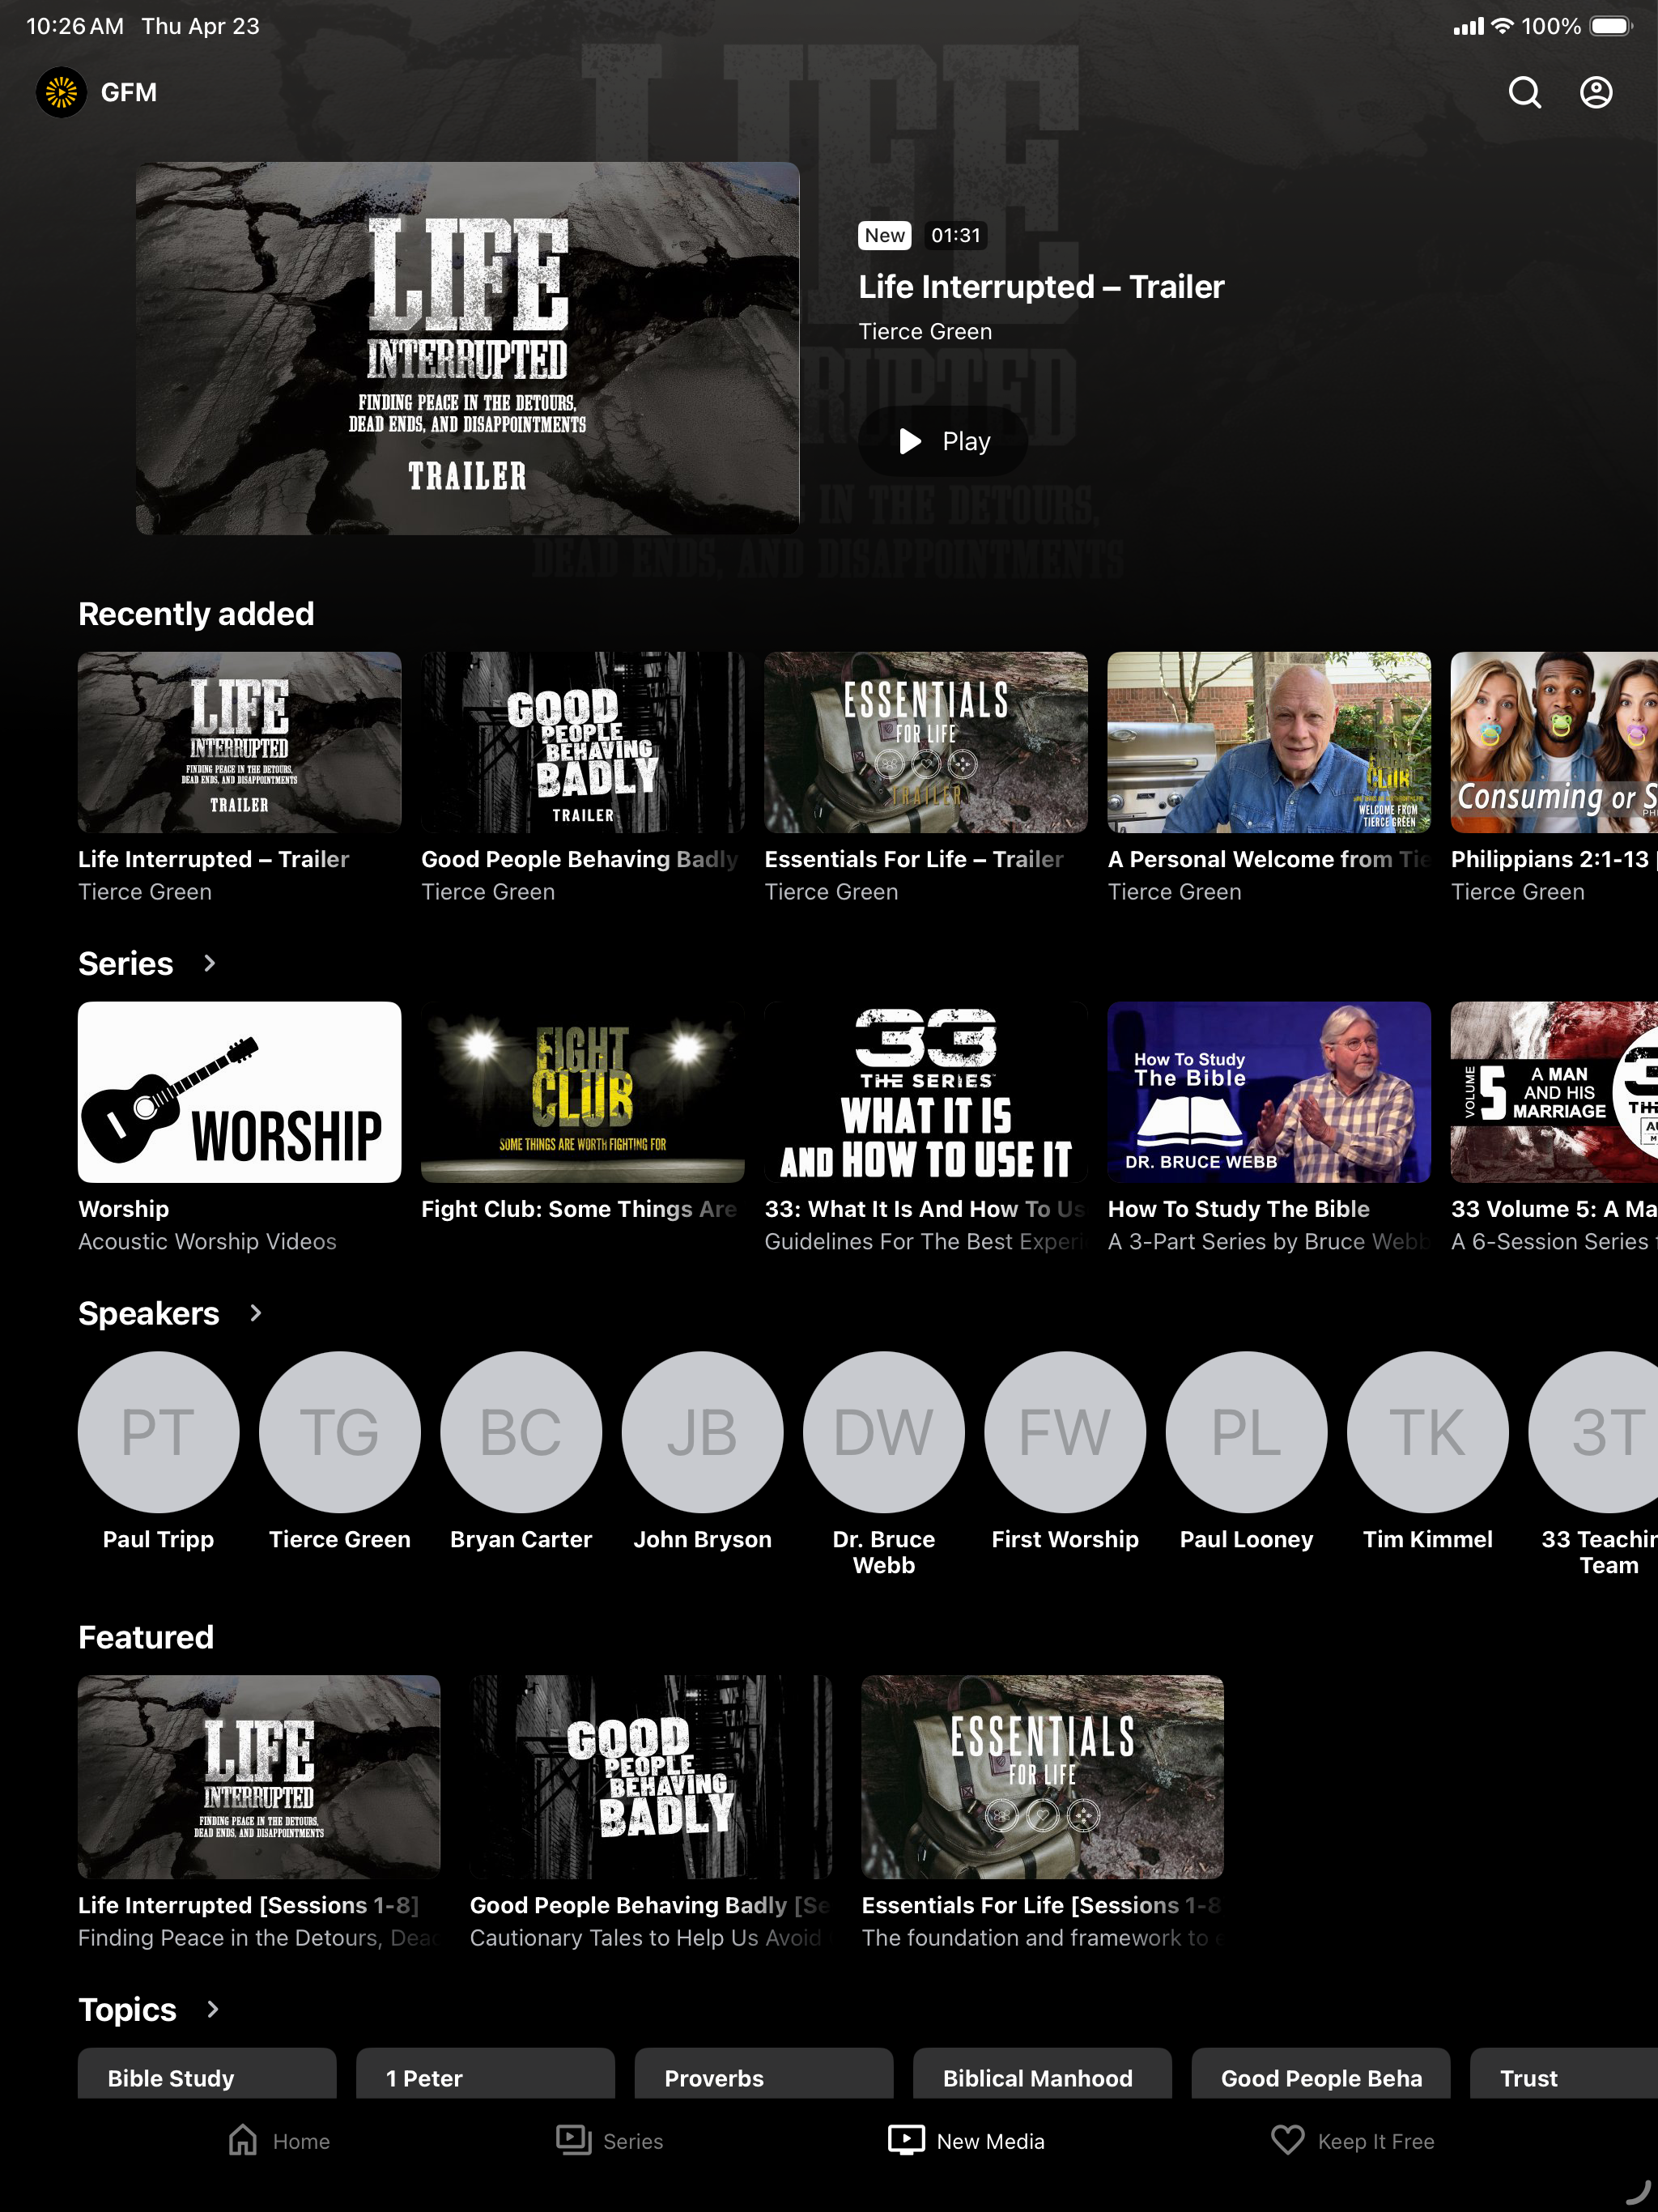Open the Worship series thumbnail
This screenshot has height=2212, width=1658.
click(x=240, y=1092)
